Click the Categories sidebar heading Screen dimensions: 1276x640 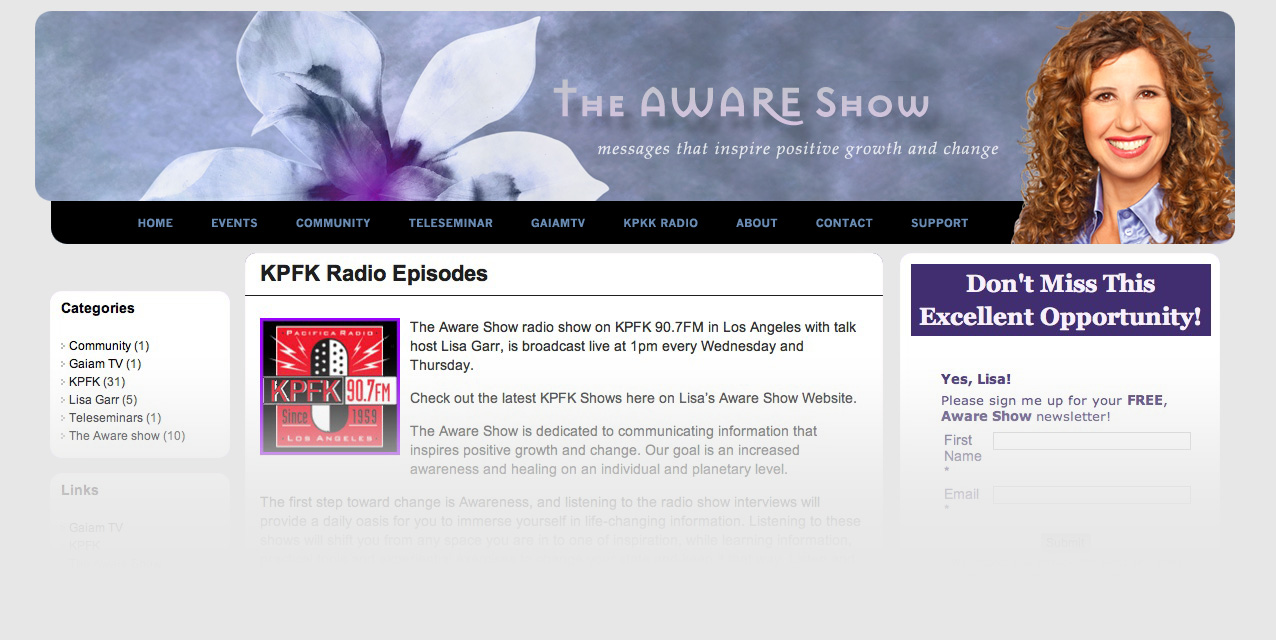98,308
